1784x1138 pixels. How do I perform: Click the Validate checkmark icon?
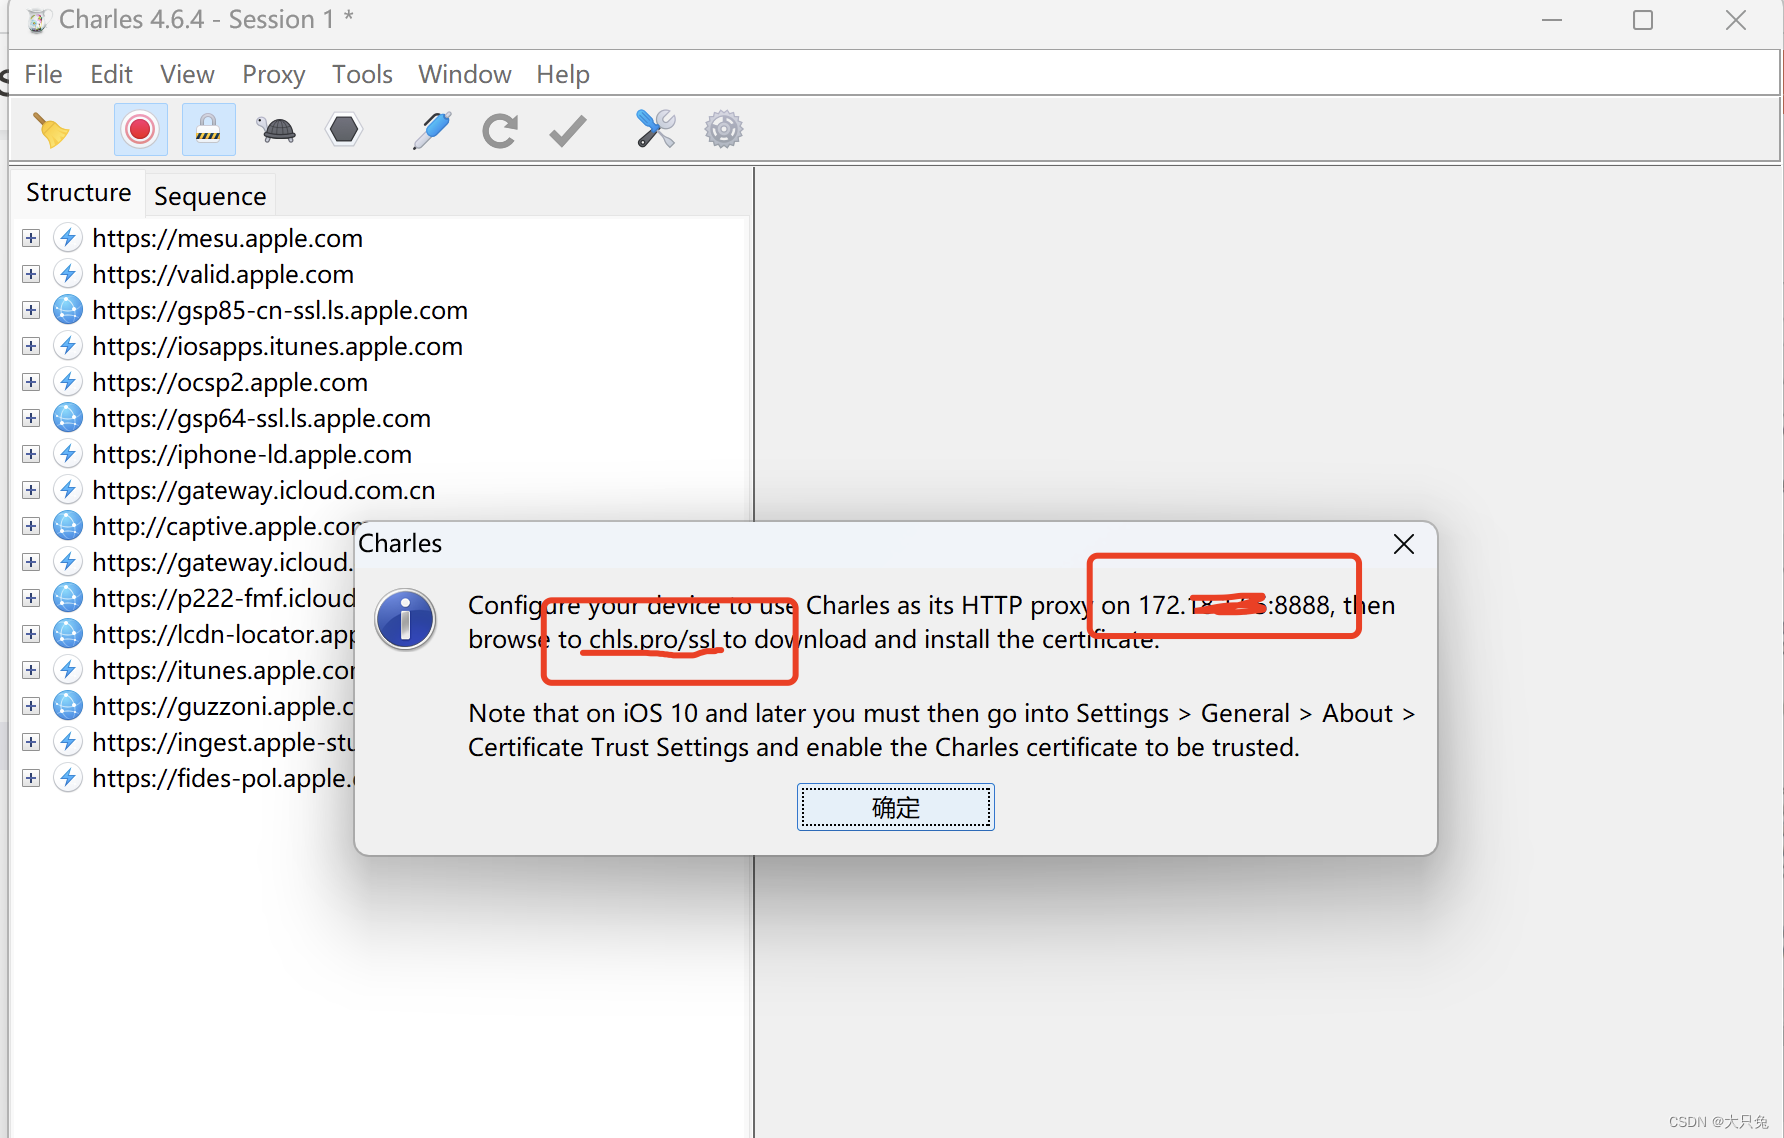568,131
